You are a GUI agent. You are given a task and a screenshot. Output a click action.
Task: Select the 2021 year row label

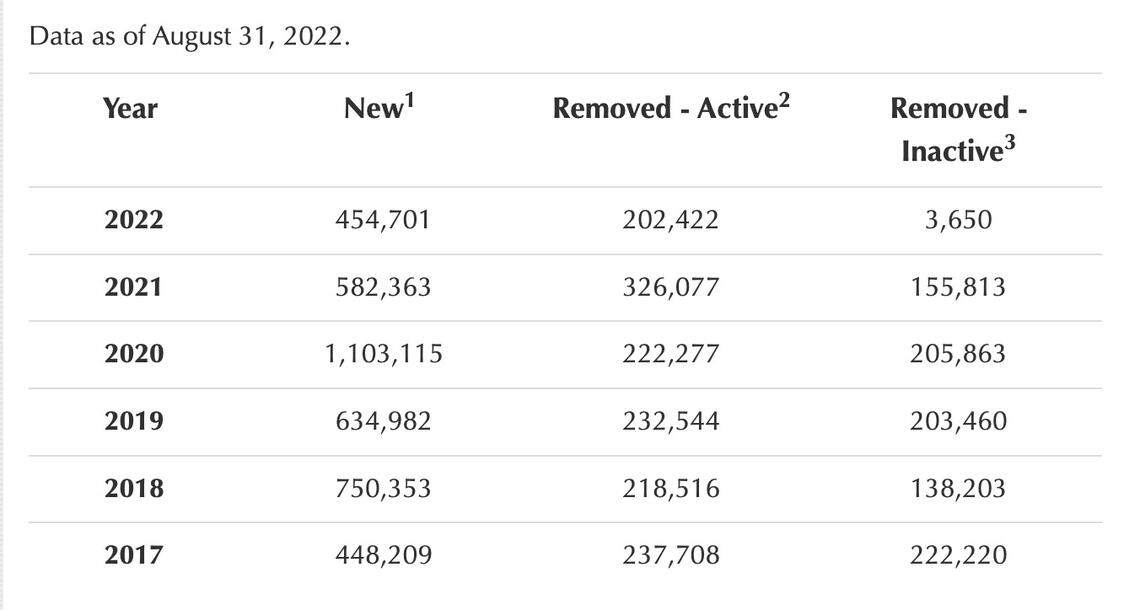tap(133, 288)
